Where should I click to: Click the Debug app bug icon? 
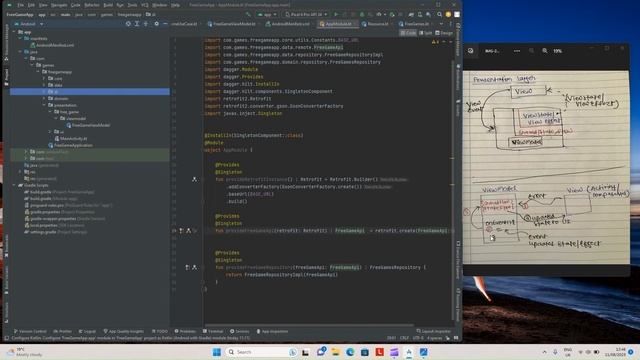[362, 14]
